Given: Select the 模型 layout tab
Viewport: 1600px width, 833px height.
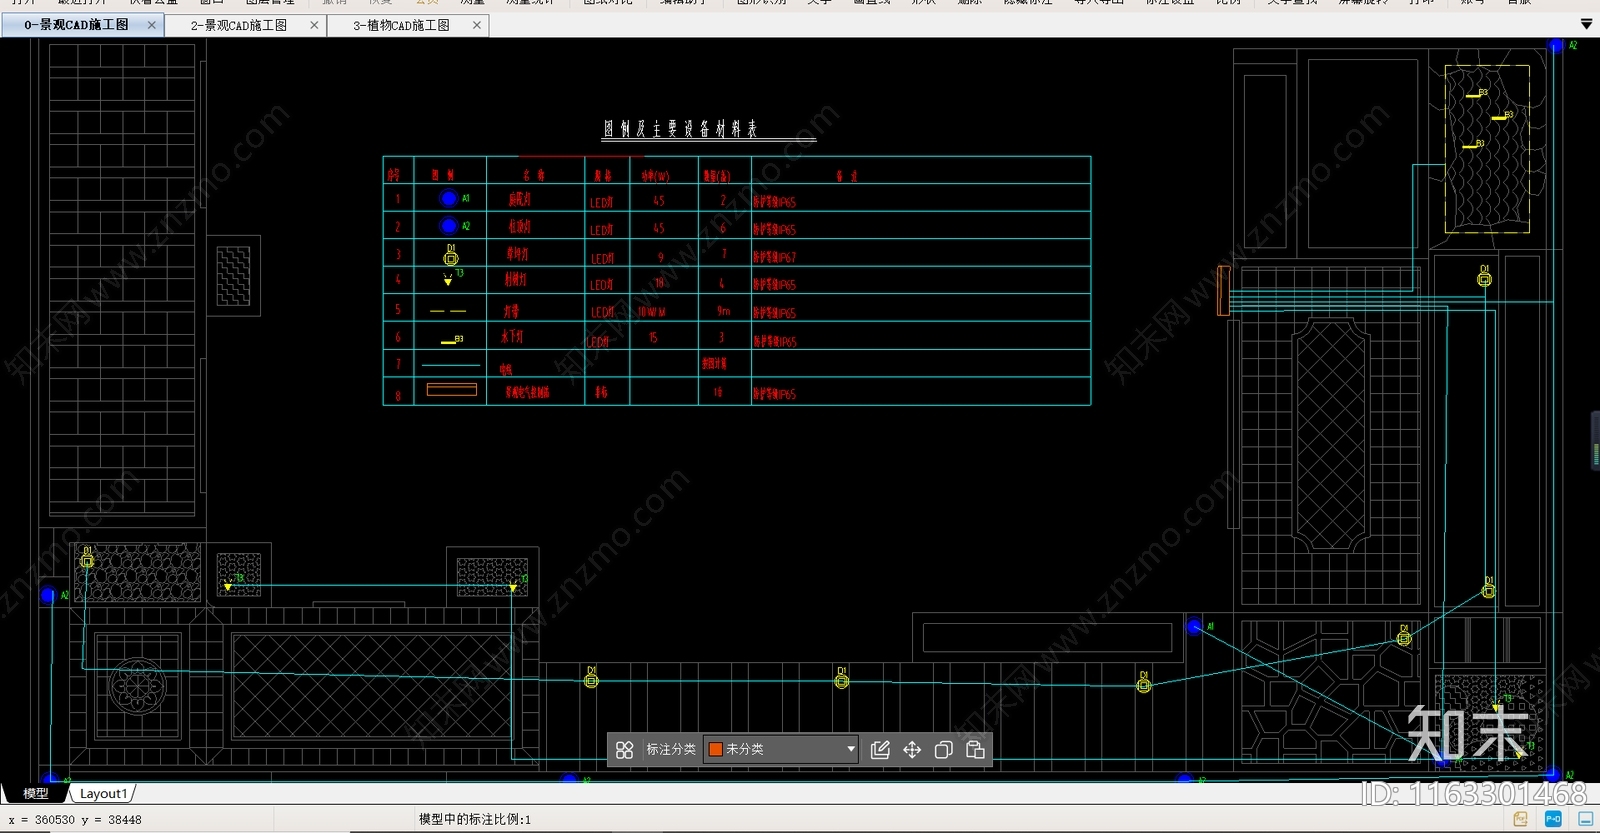Looking at the screenshot, I should pyautogui.click(x=36, y=793).
